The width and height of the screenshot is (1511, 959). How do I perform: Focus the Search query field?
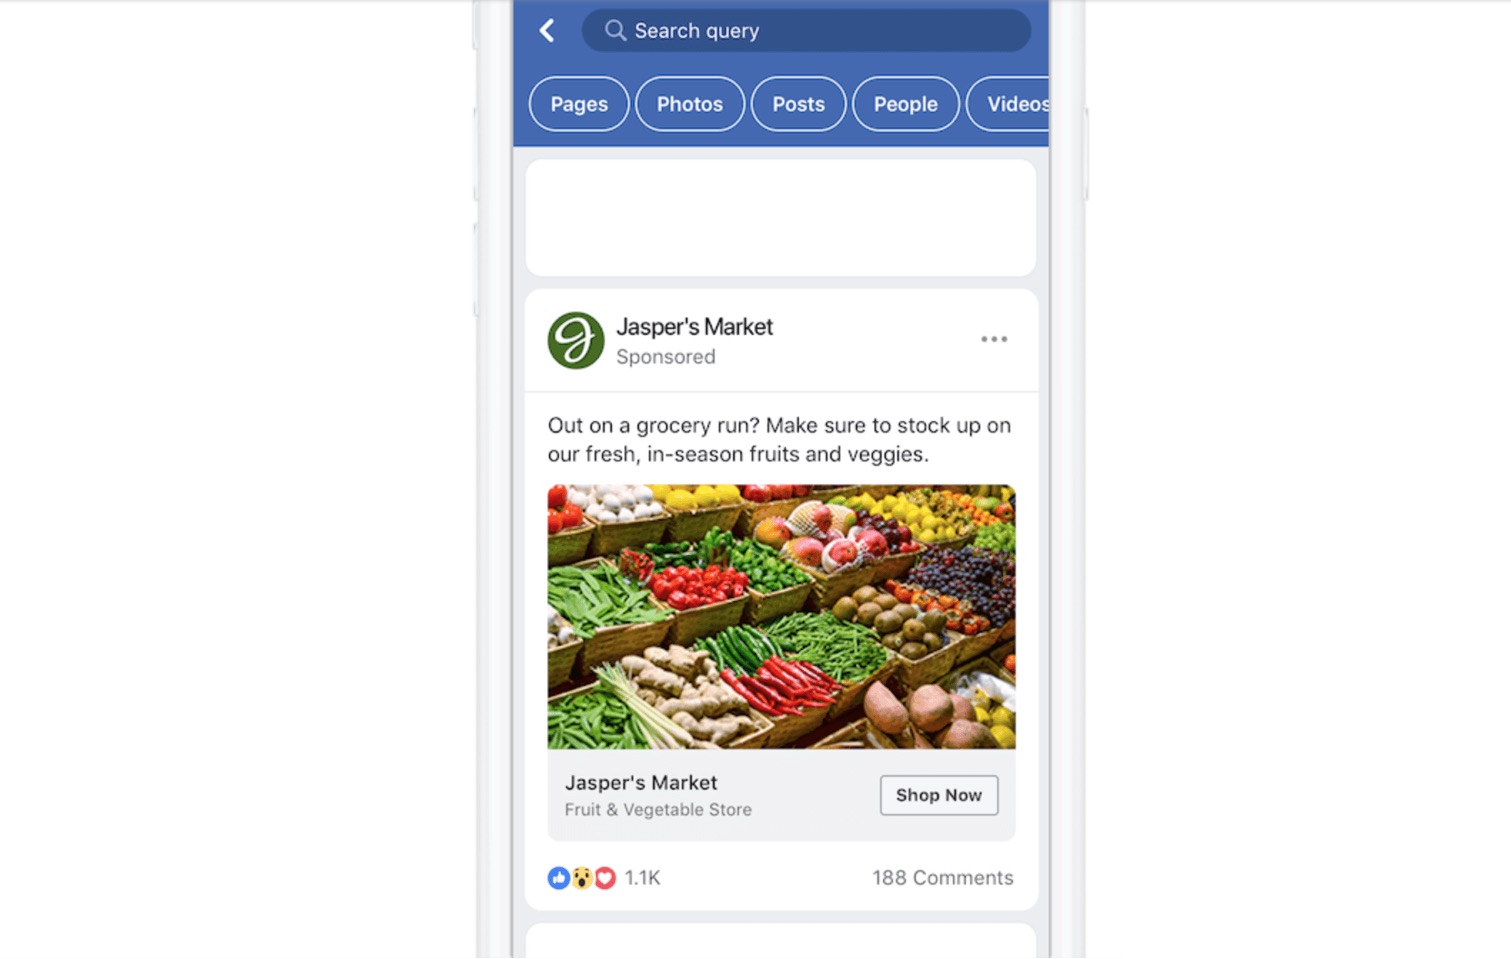pyautogui.click(x=806, y=31)
